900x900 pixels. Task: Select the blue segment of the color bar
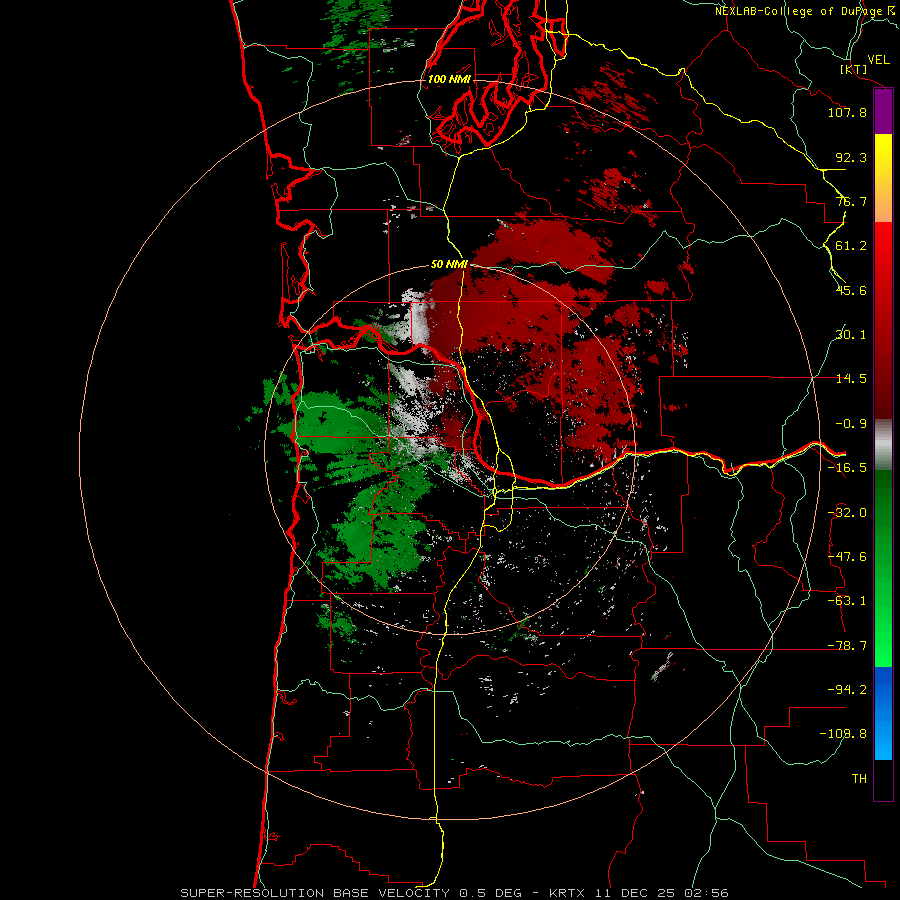pyautogui.click(x=883, y=713)
